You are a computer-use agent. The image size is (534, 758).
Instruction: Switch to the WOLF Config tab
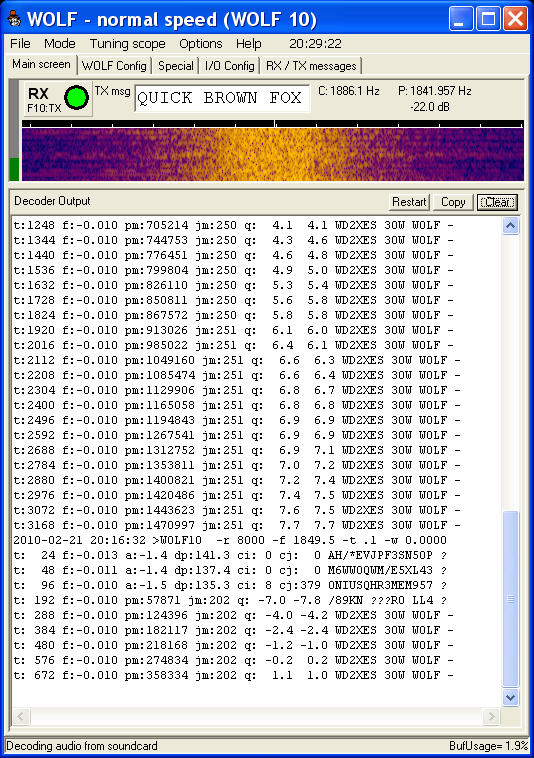click(114, 66)
